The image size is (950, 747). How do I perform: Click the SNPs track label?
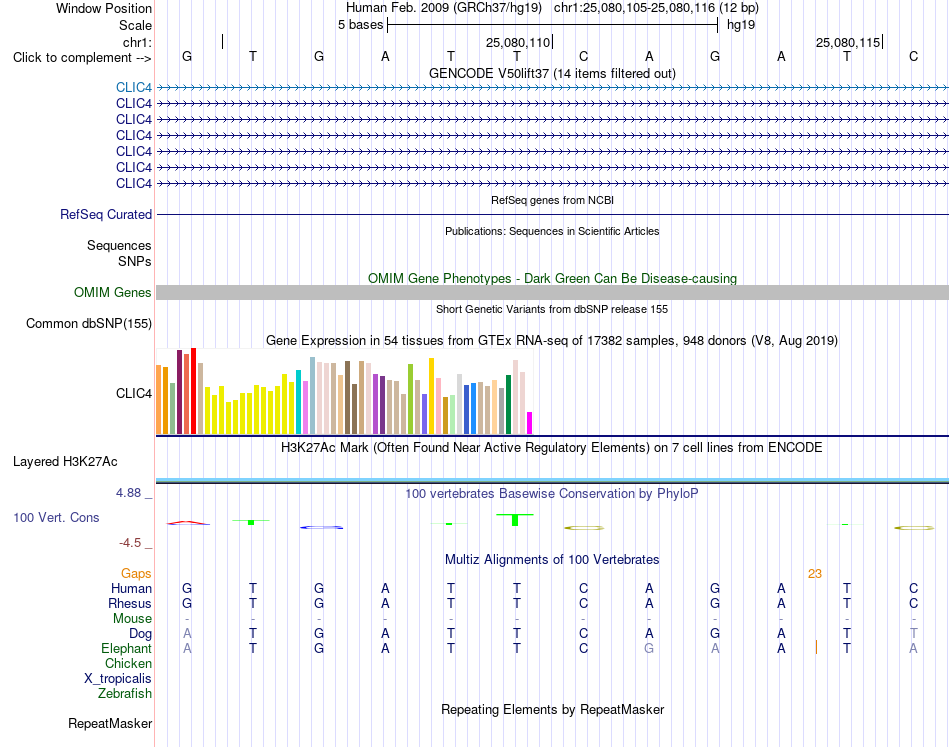pos(135,261)
